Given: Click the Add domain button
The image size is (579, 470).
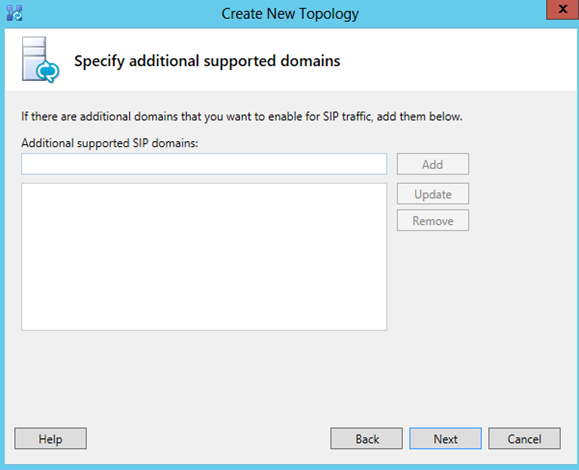Looking at the screenshot, I should pos(433,164).
